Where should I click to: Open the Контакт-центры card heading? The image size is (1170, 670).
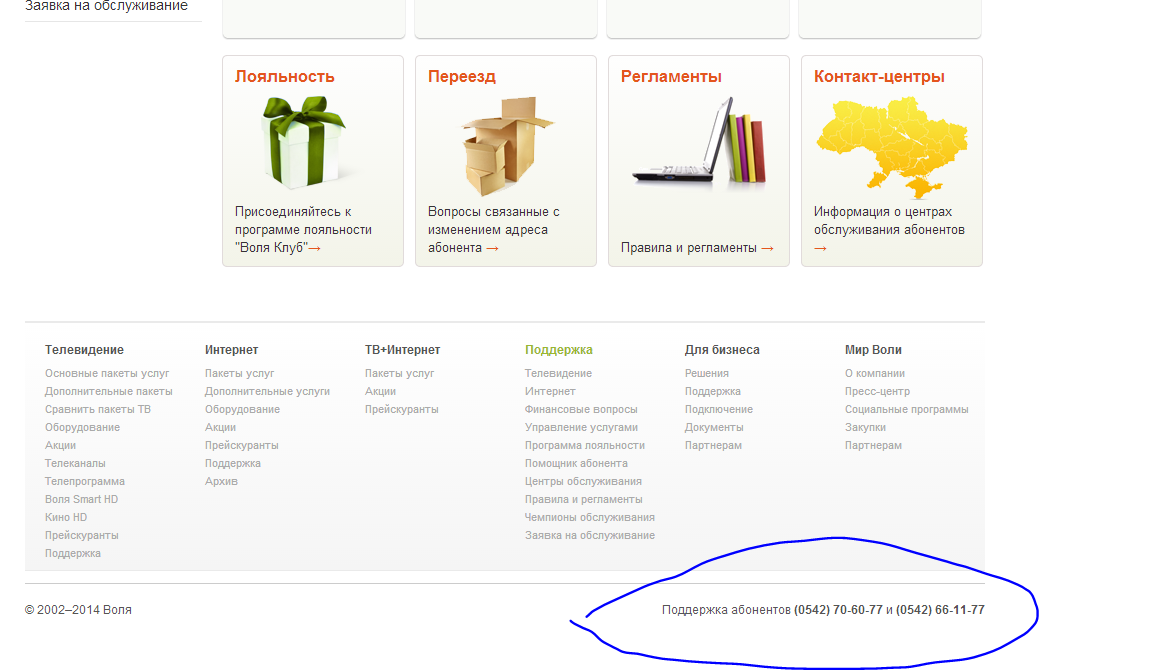tap(879, 77)
